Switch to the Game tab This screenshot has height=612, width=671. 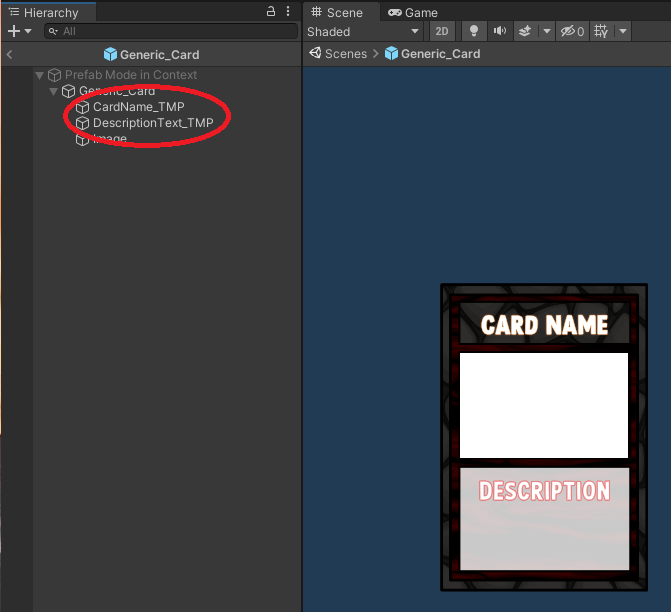pos(413,13)
